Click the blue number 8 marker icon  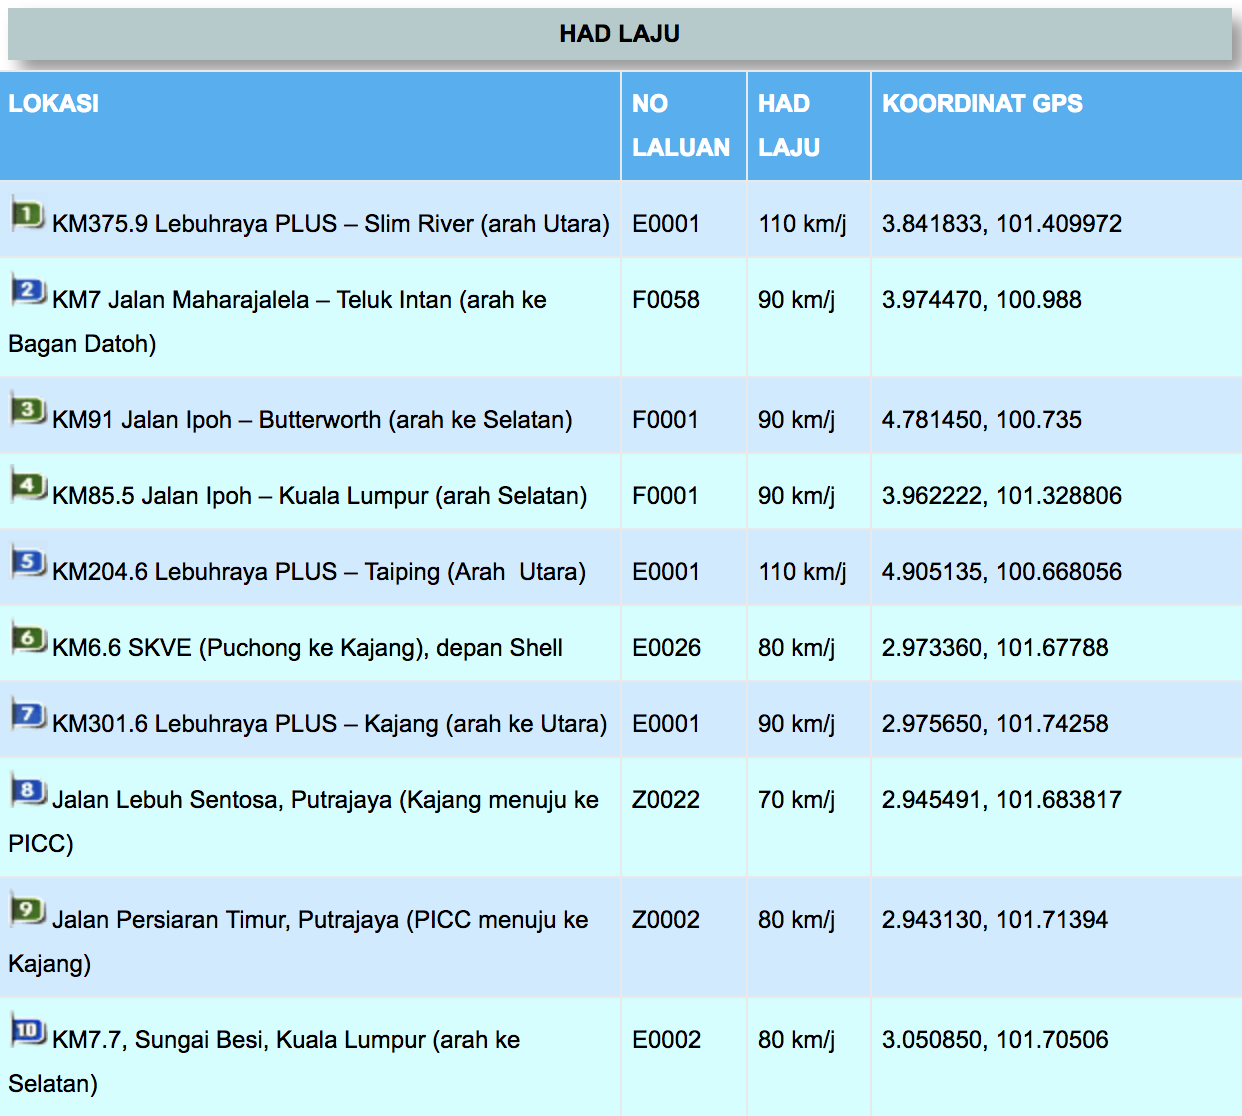pos(28,790)
